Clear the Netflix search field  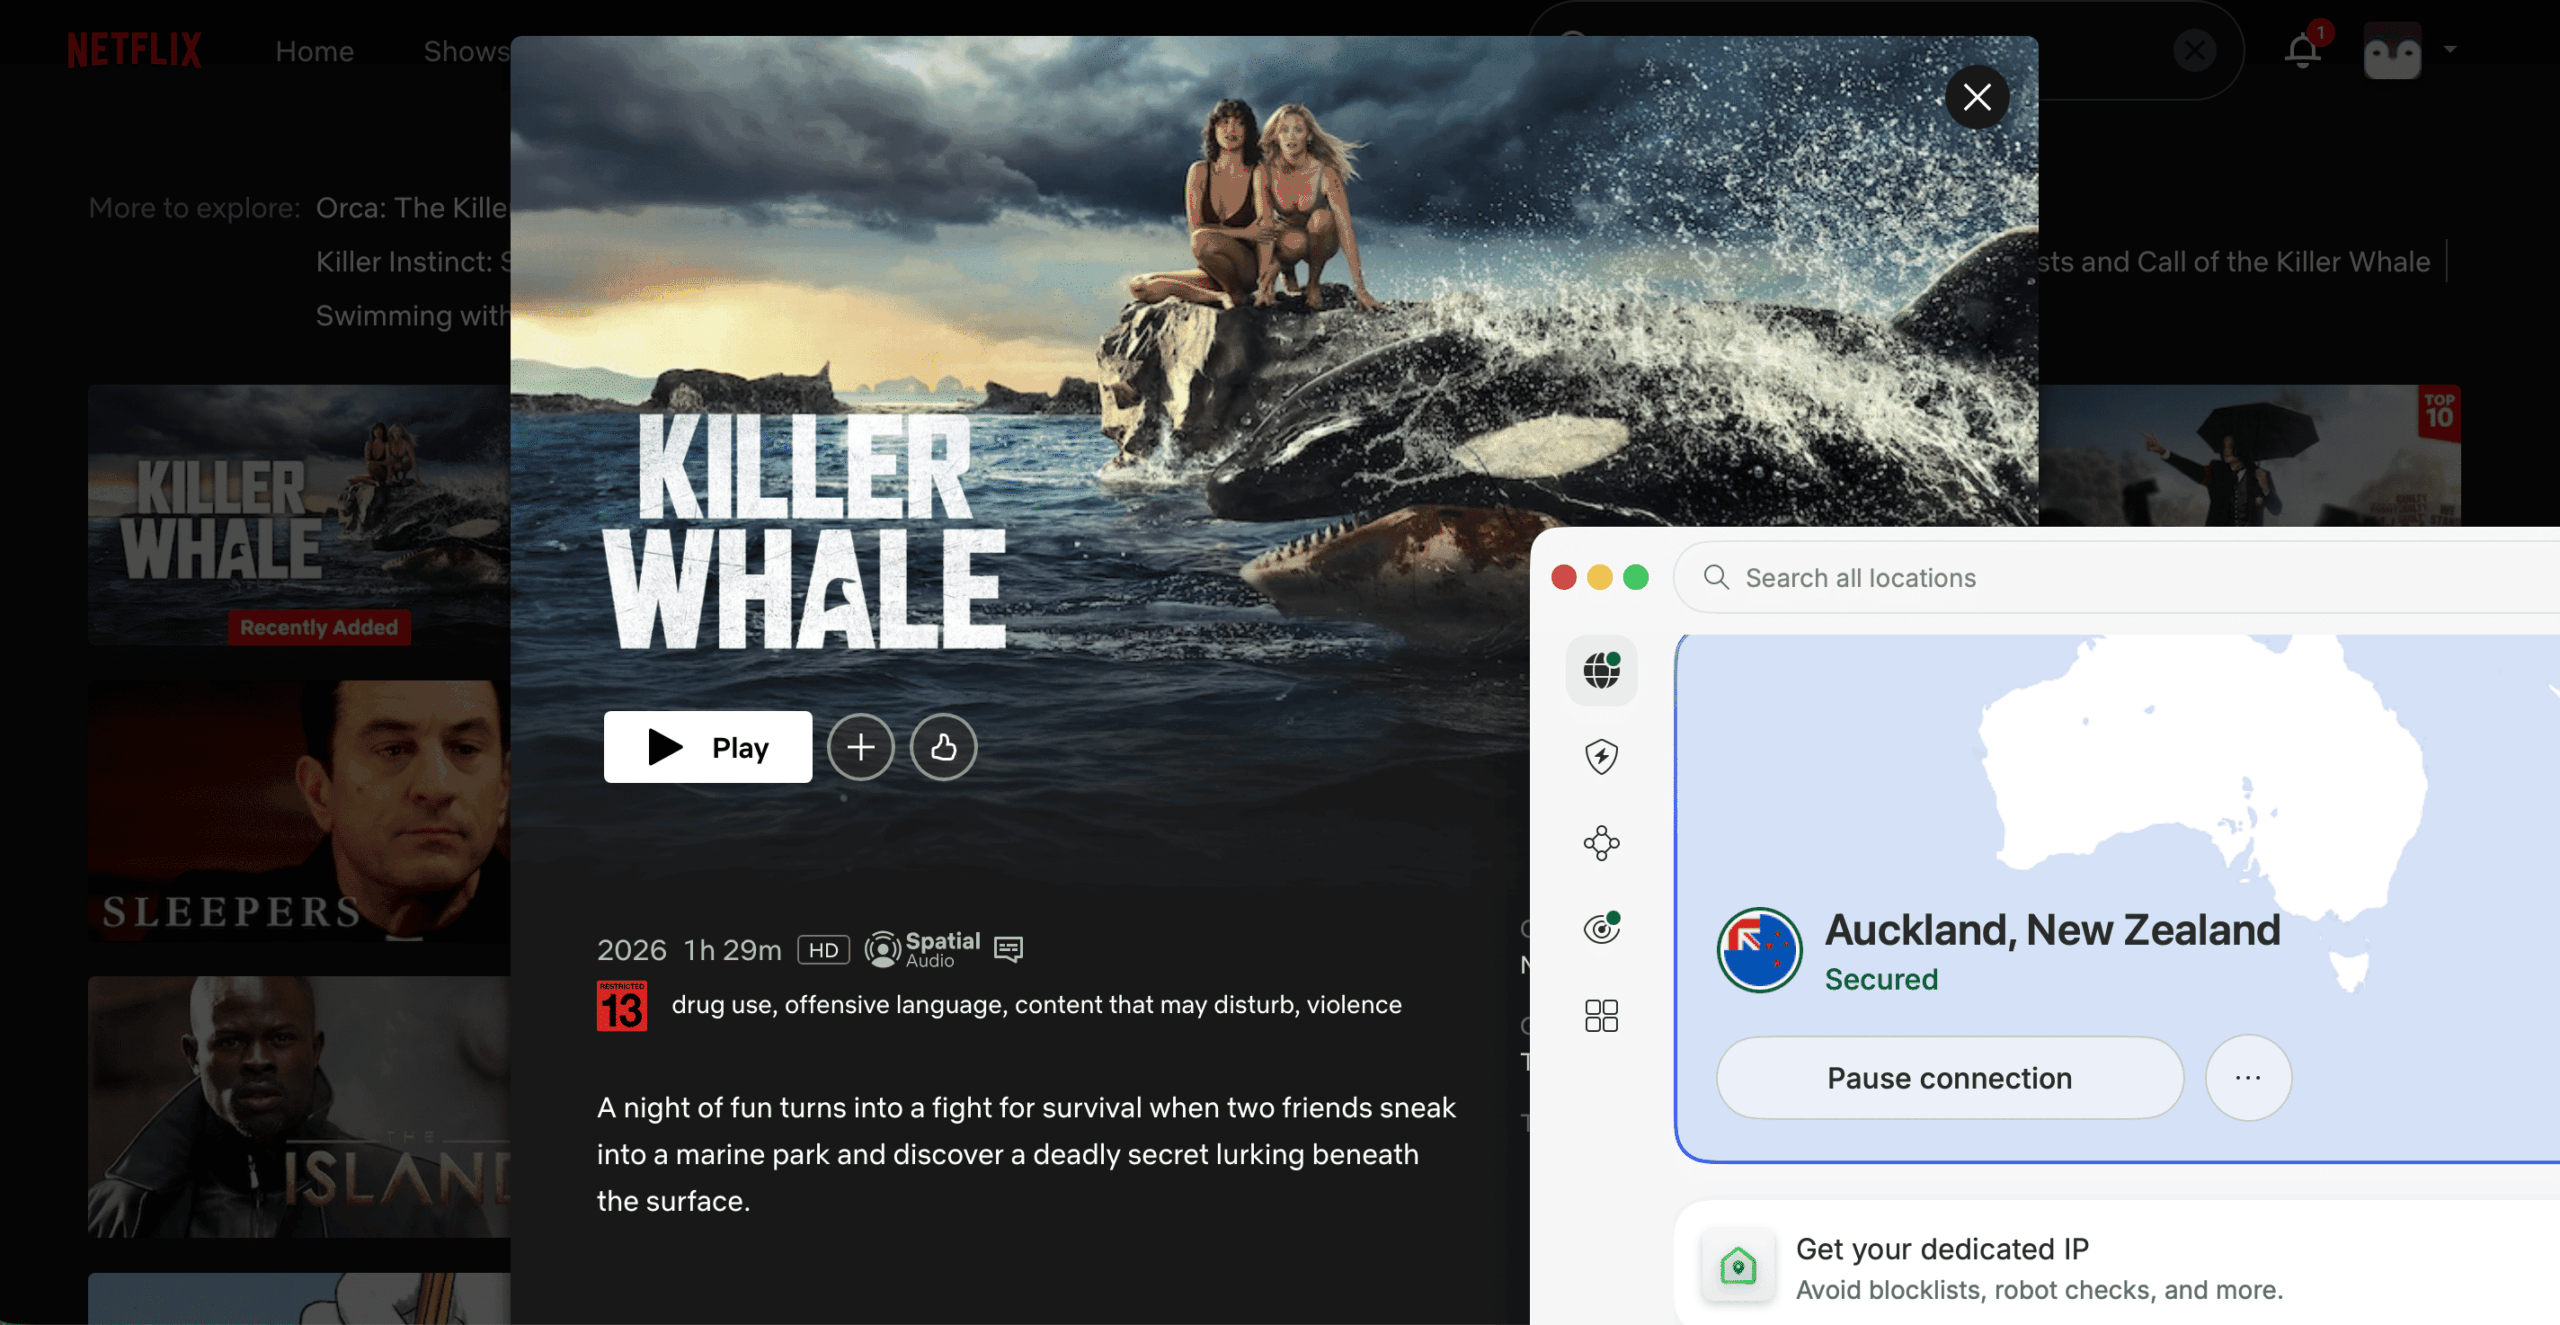[x=2195, y=49]
